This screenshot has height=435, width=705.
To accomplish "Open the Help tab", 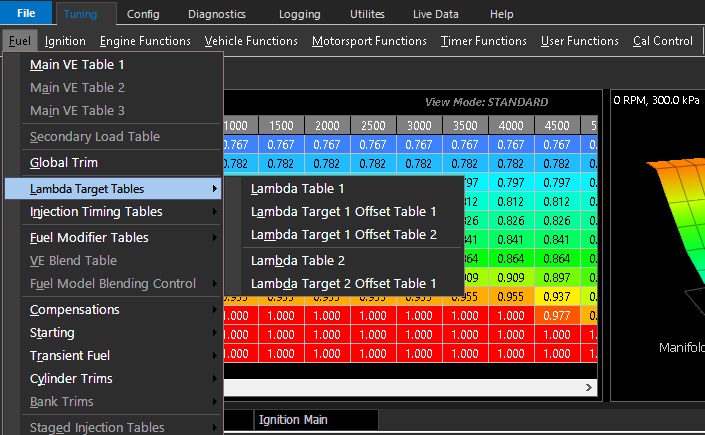I will pos(502,14).
